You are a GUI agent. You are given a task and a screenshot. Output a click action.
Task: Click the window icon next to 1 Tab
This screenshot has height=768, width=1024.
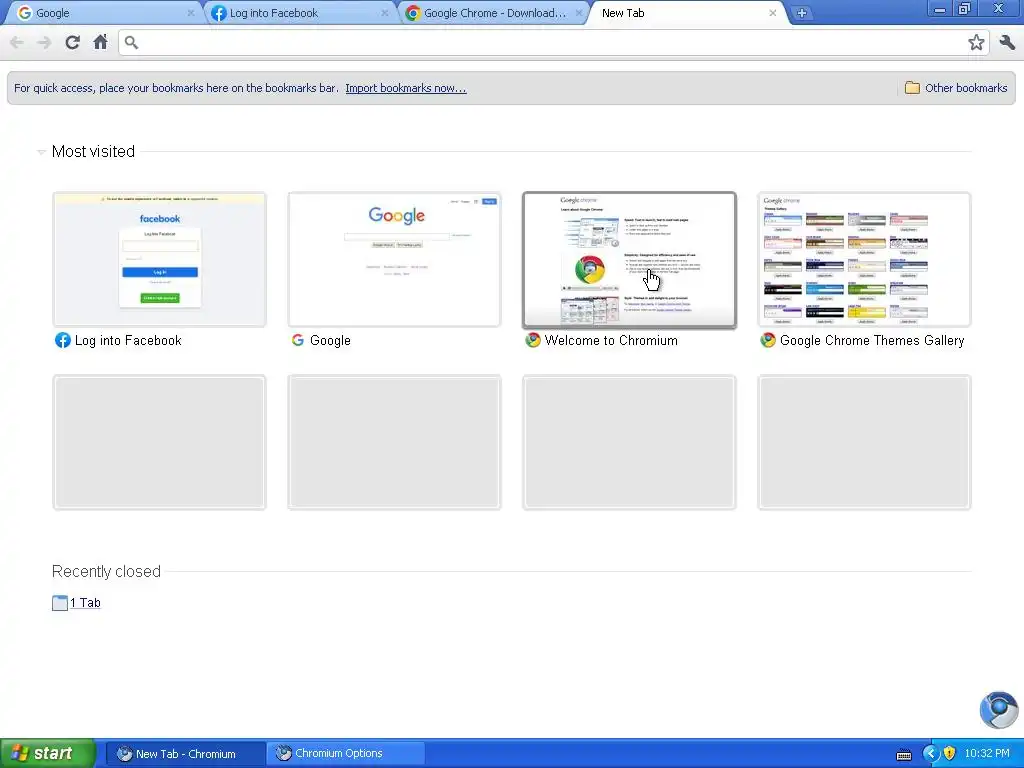tap(59, 603)
